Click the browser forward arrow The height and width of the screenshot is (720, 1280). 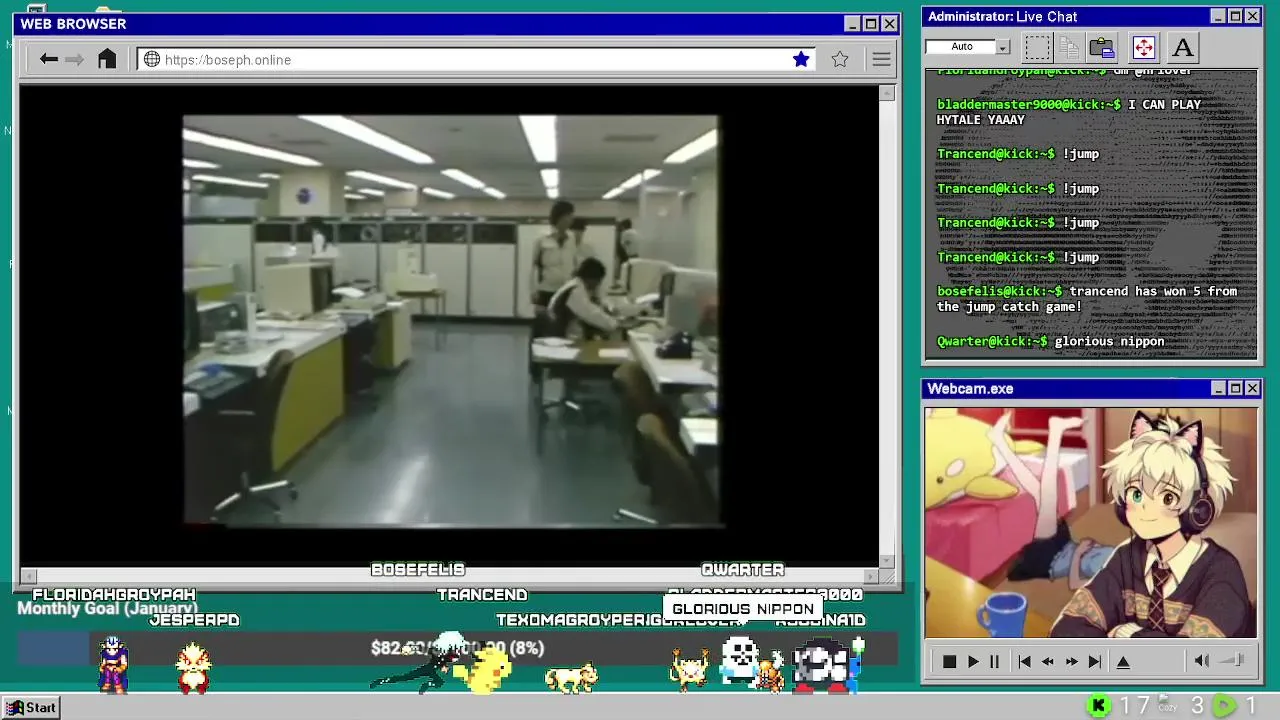pyautogui.click(x=74, y=59)
